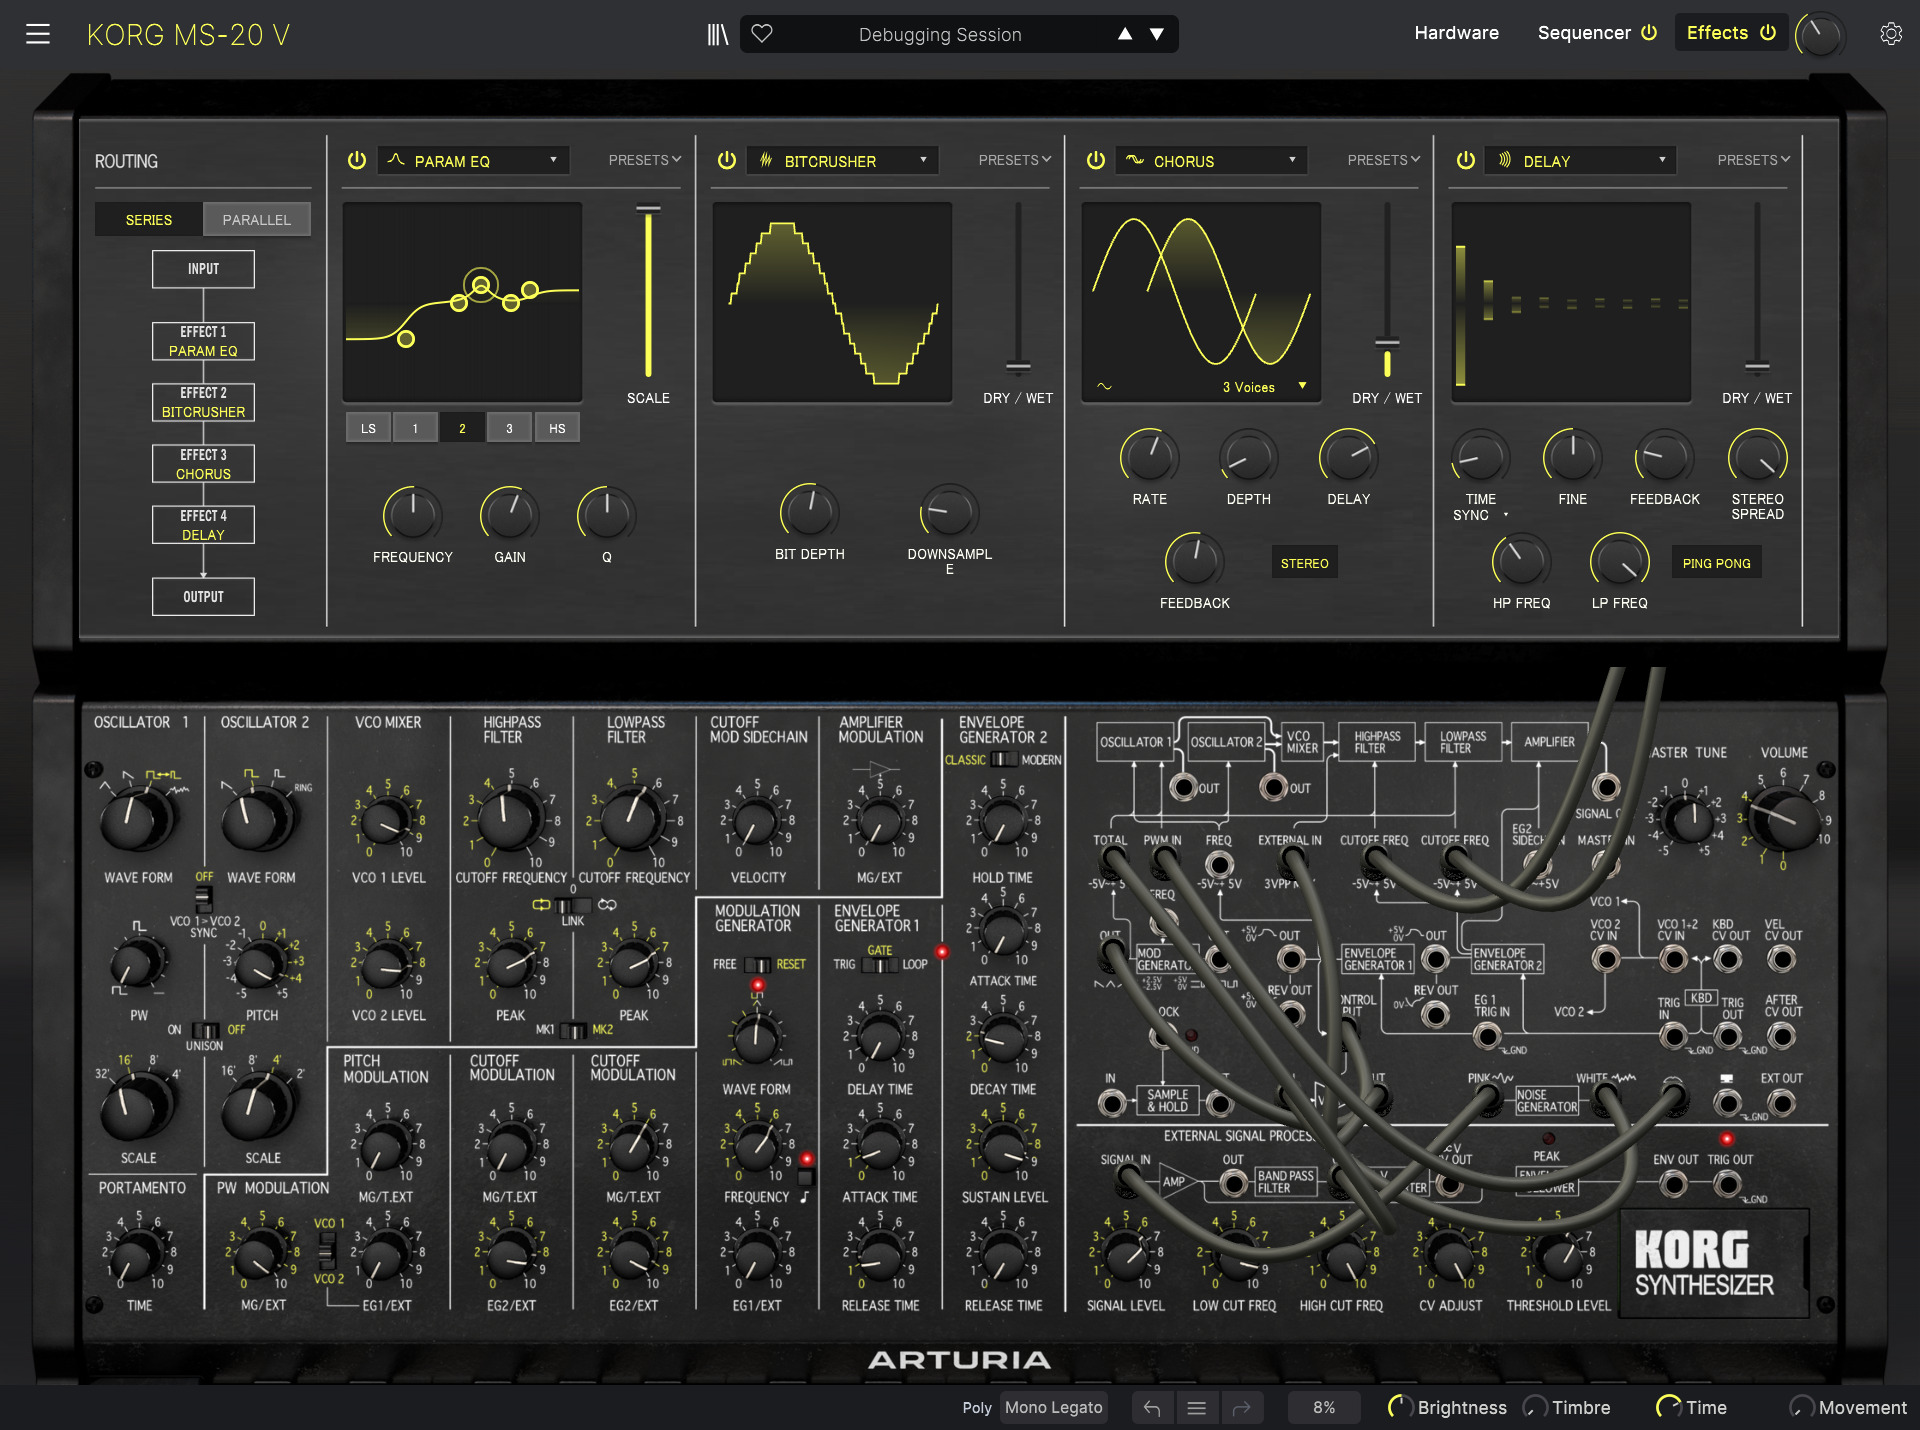The height and width of the screenshot is (1430, 1920).
Task: Click the Movement macro knob
Action: point(1801,1407)
